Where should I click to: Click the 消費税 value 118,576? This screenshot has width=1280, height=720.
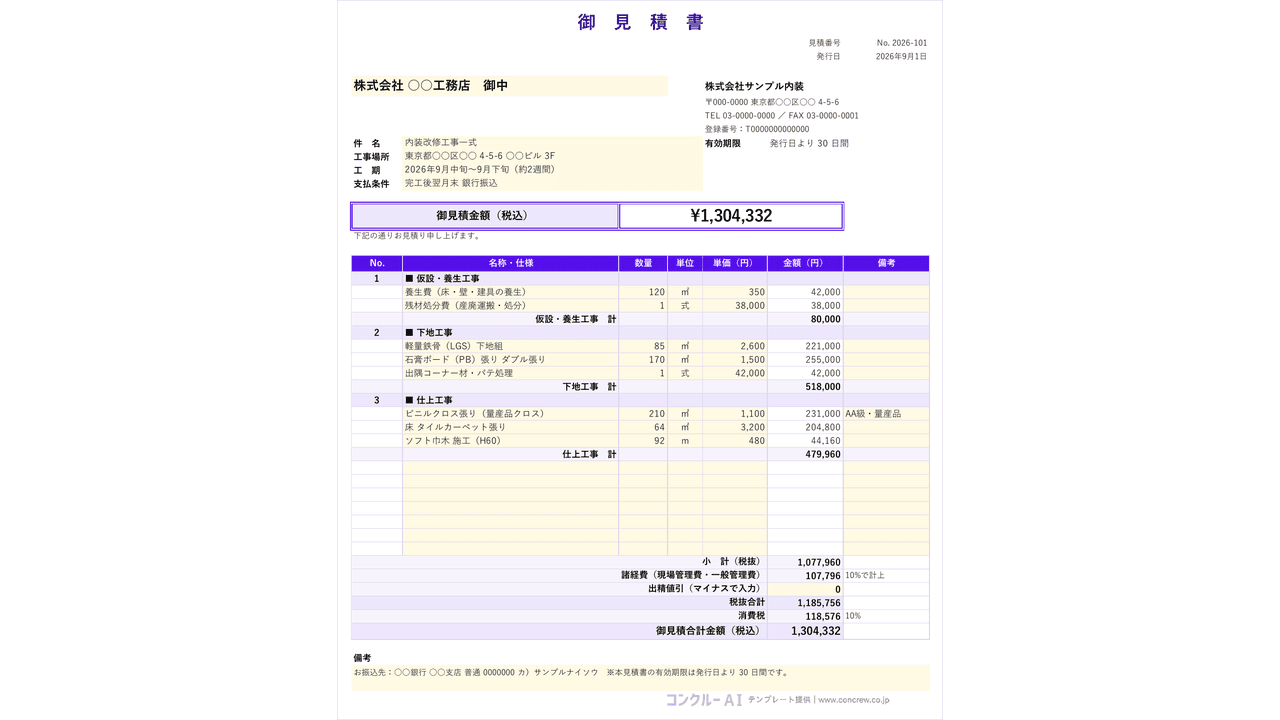(805, 617)
